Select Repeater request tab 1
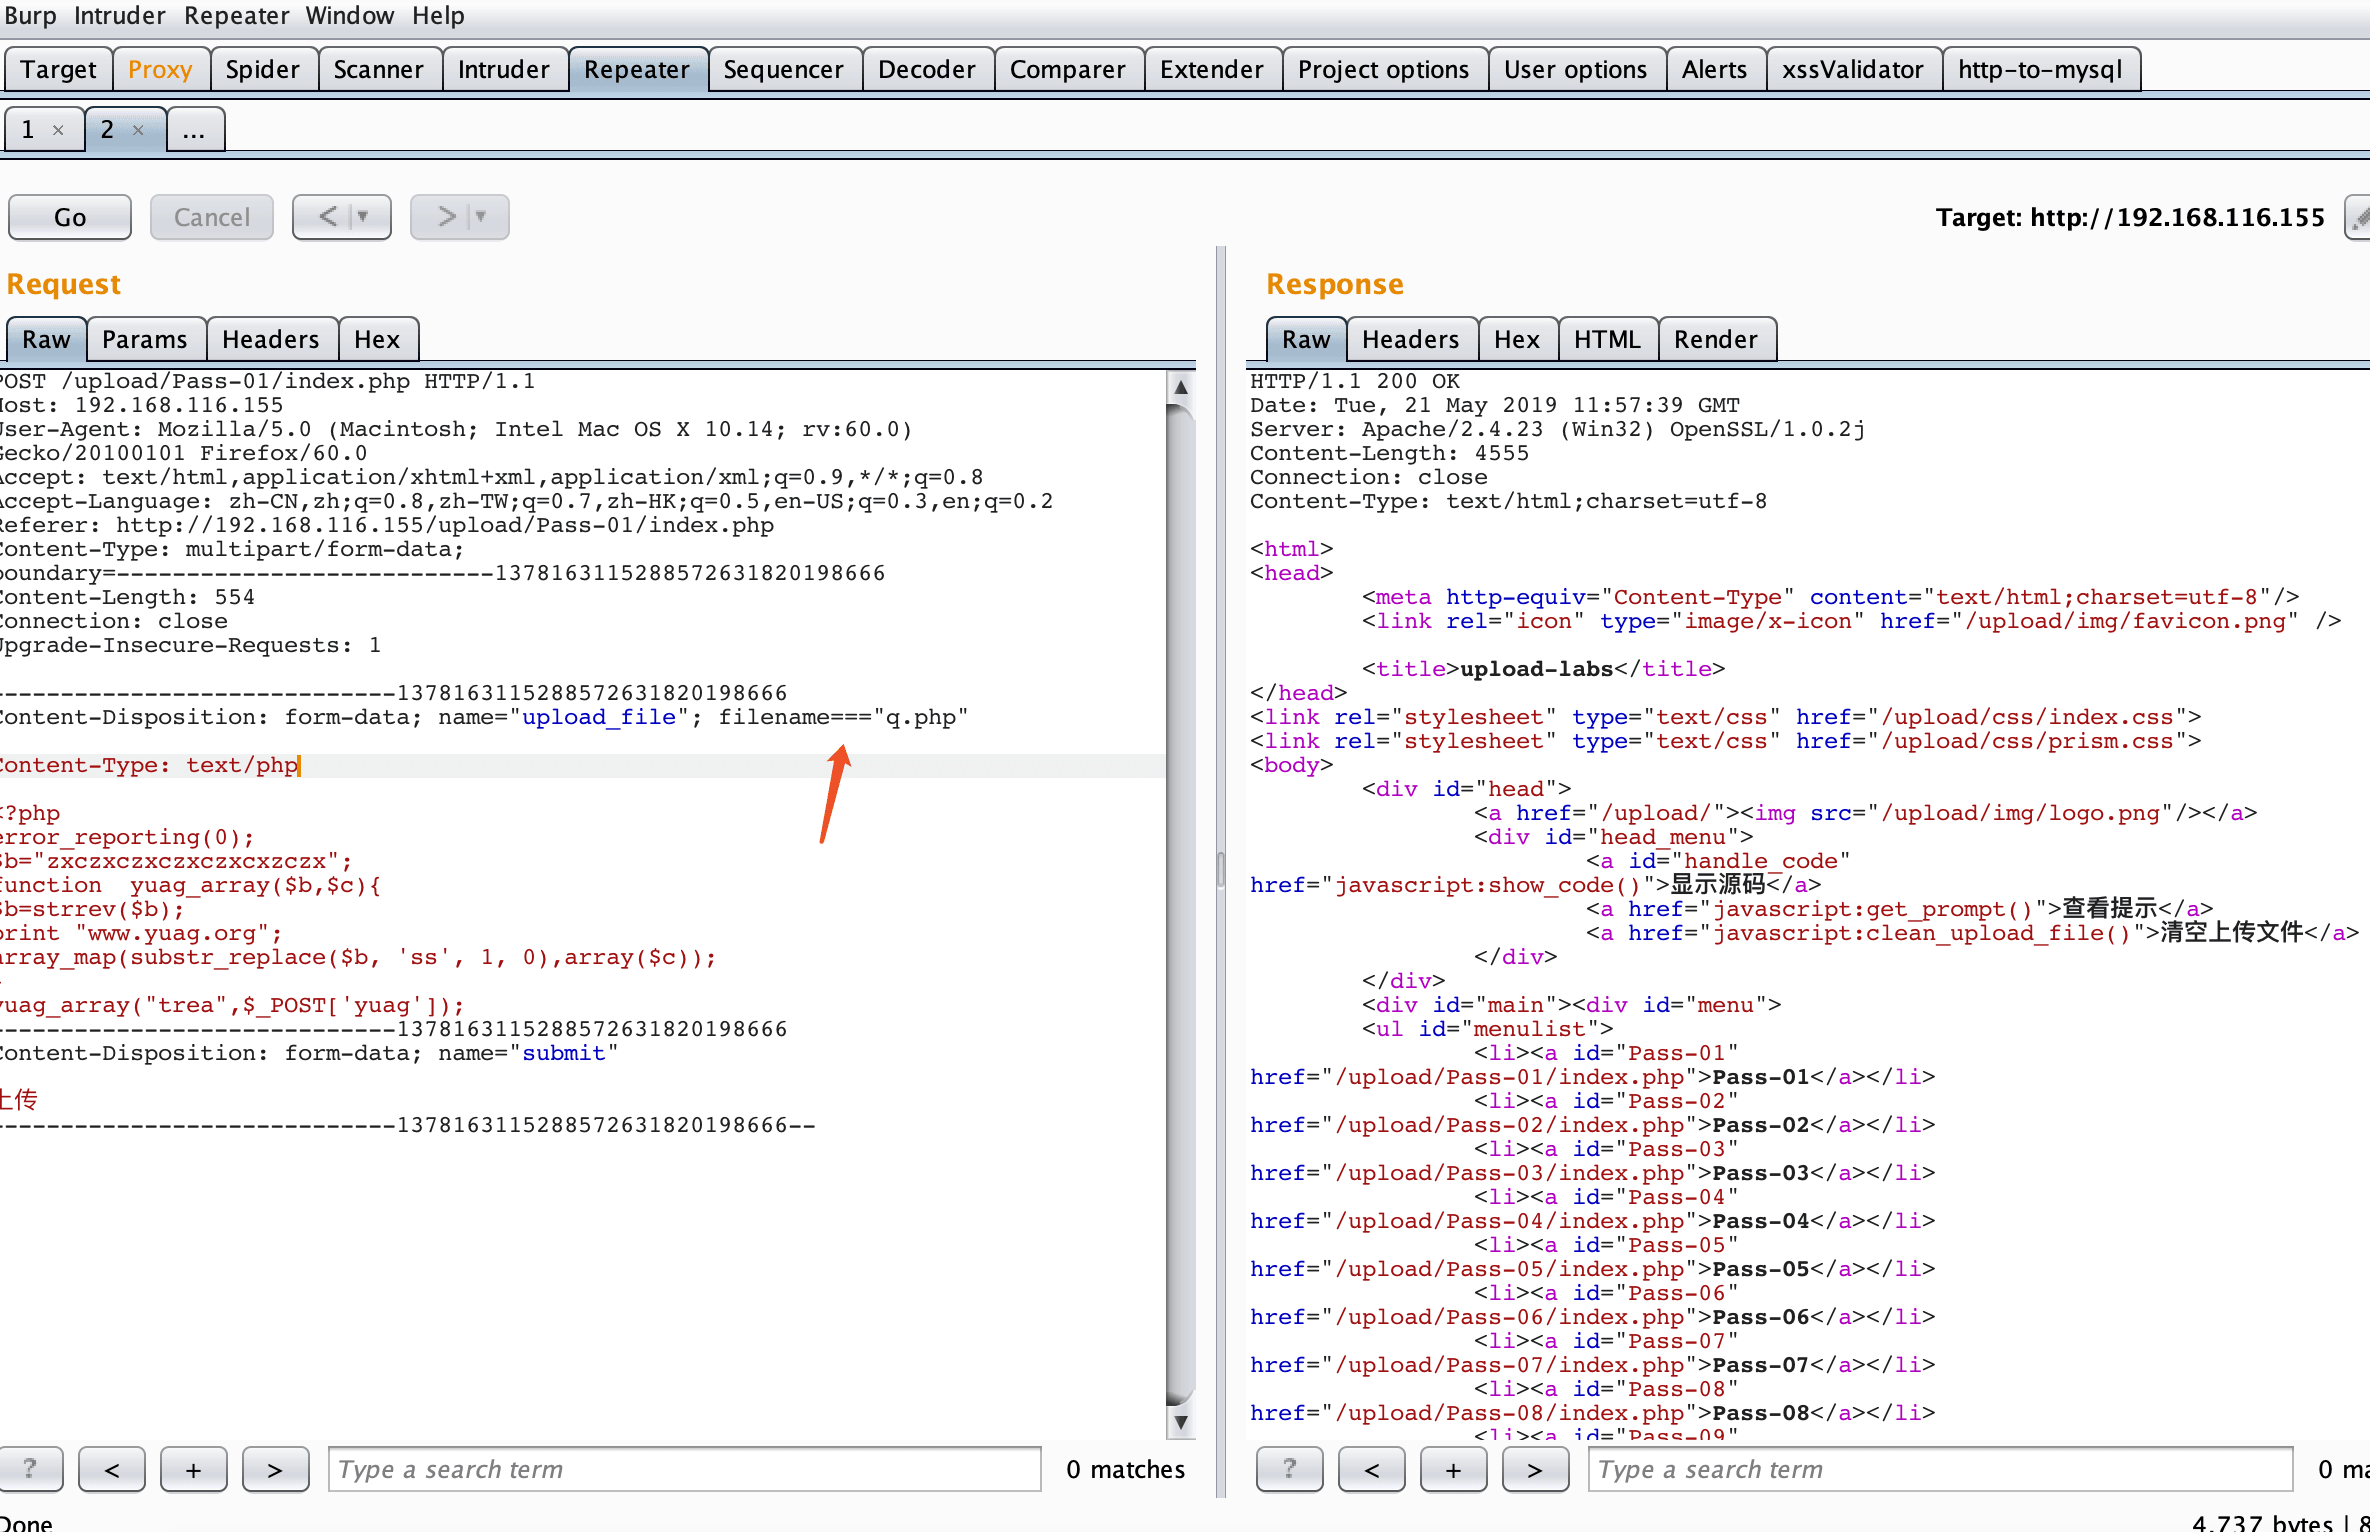The width and height of the screenshot is (2370, 1532). (28, 129)
